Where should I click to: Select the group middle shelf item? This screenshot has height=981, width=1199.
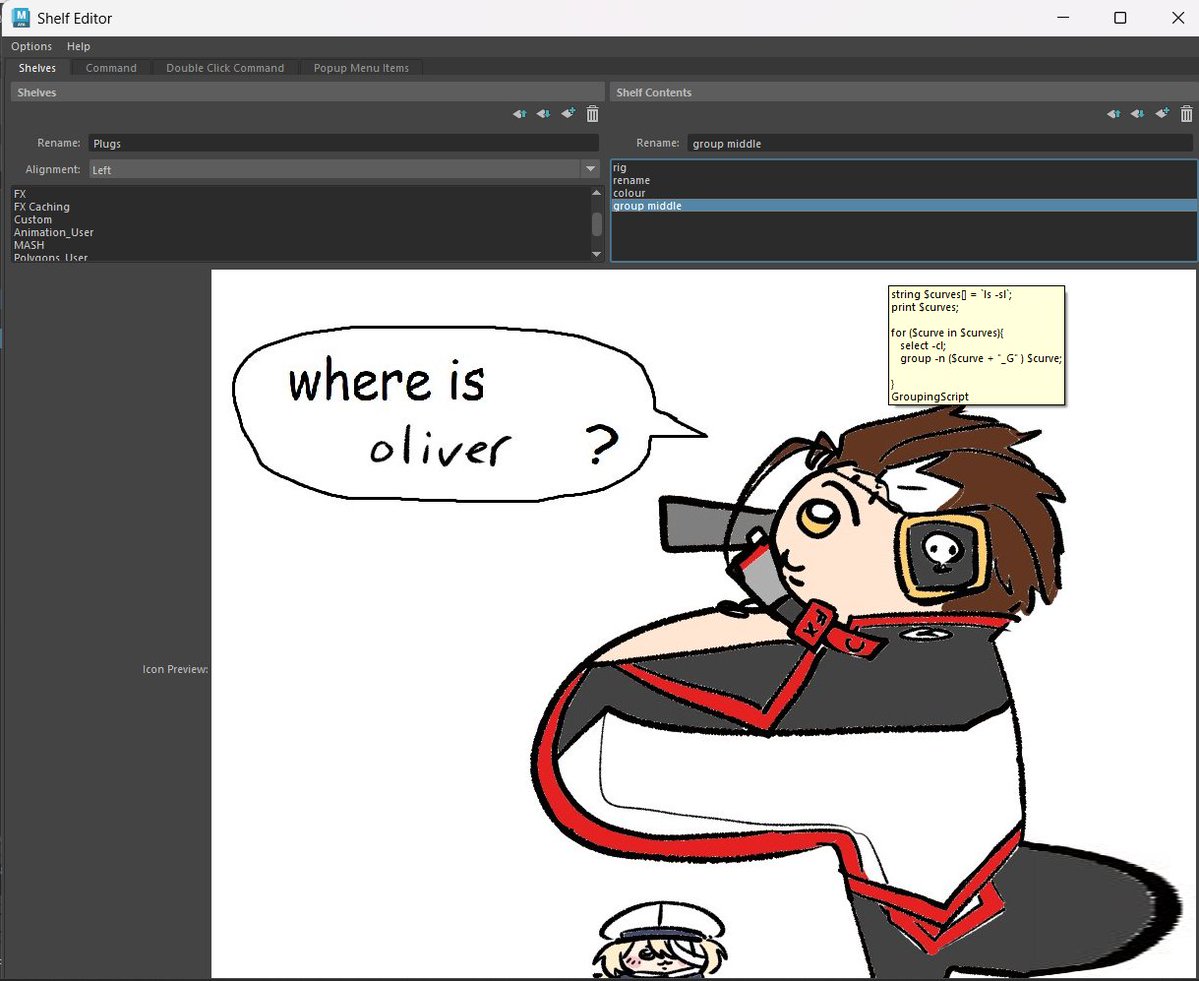[x=904, y=206]
